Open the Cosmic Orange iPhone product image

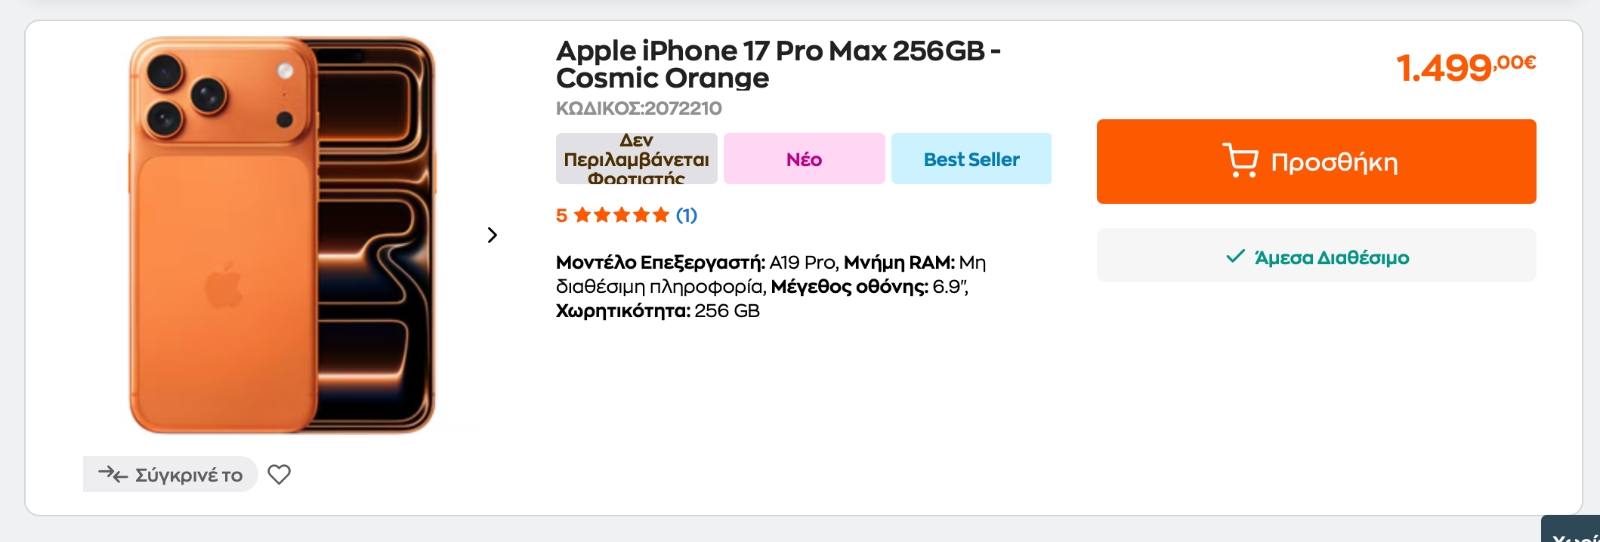(x=282, y=235)
